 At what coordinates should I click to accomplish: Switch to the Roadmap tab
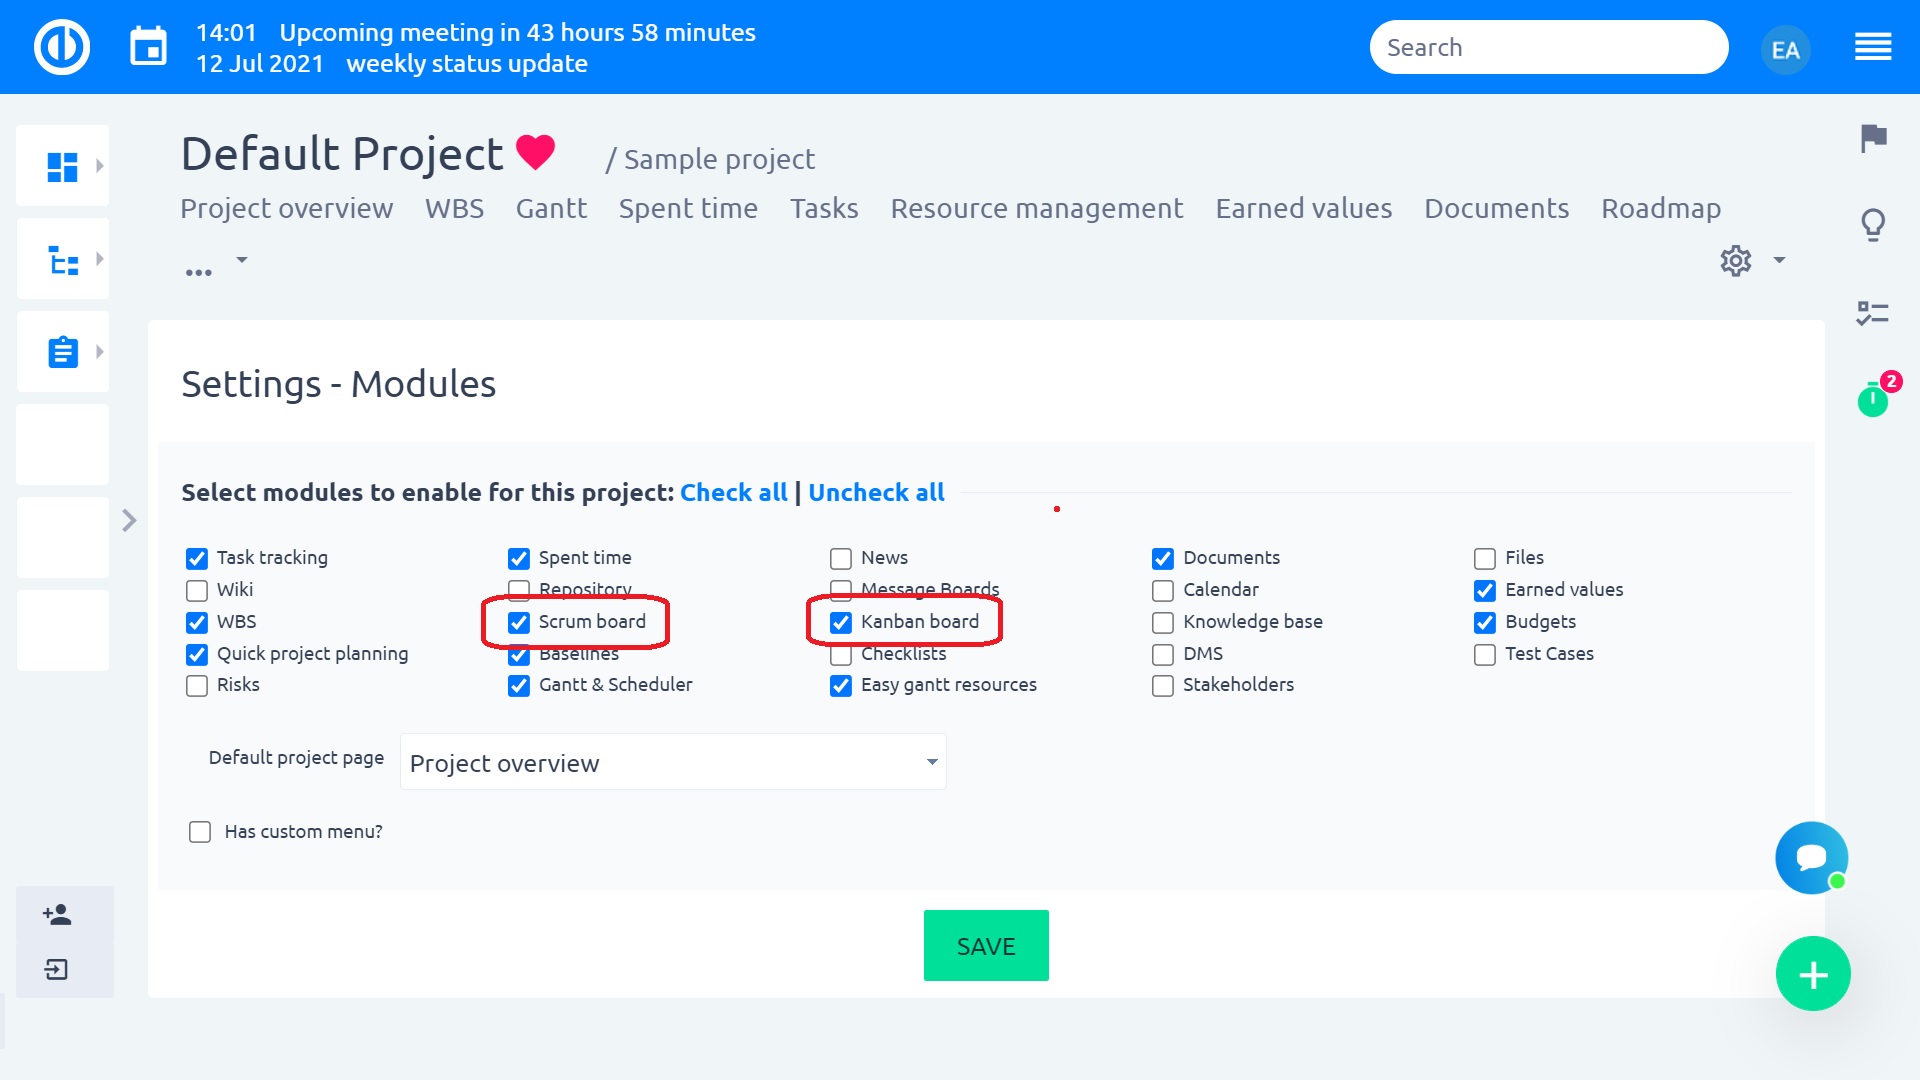point(1661,208)
